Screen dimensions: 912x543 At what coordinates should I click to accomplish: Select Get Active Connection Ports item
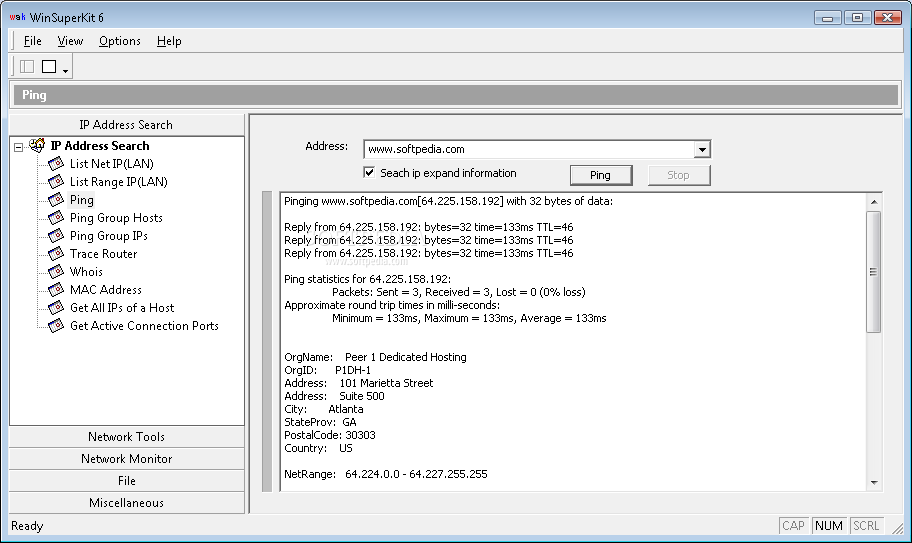[x=144, y=326]
